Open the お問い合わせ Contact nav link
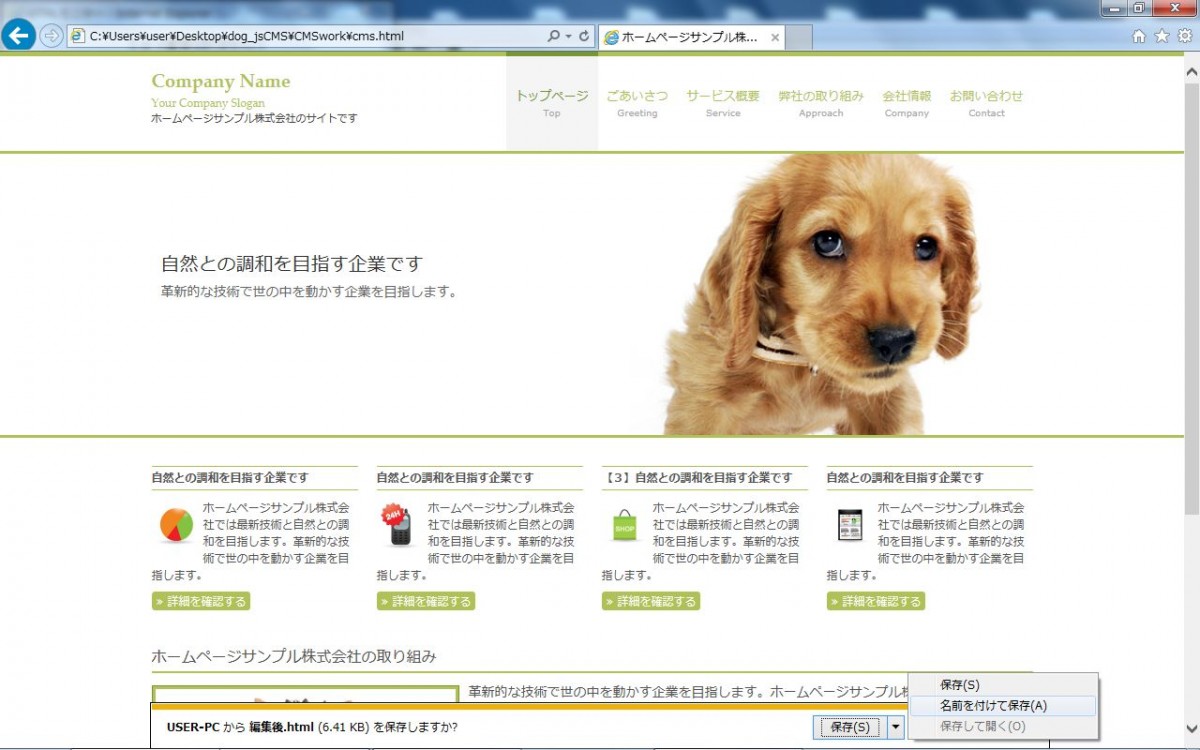The image size is (1200, 750). (986, 102)
